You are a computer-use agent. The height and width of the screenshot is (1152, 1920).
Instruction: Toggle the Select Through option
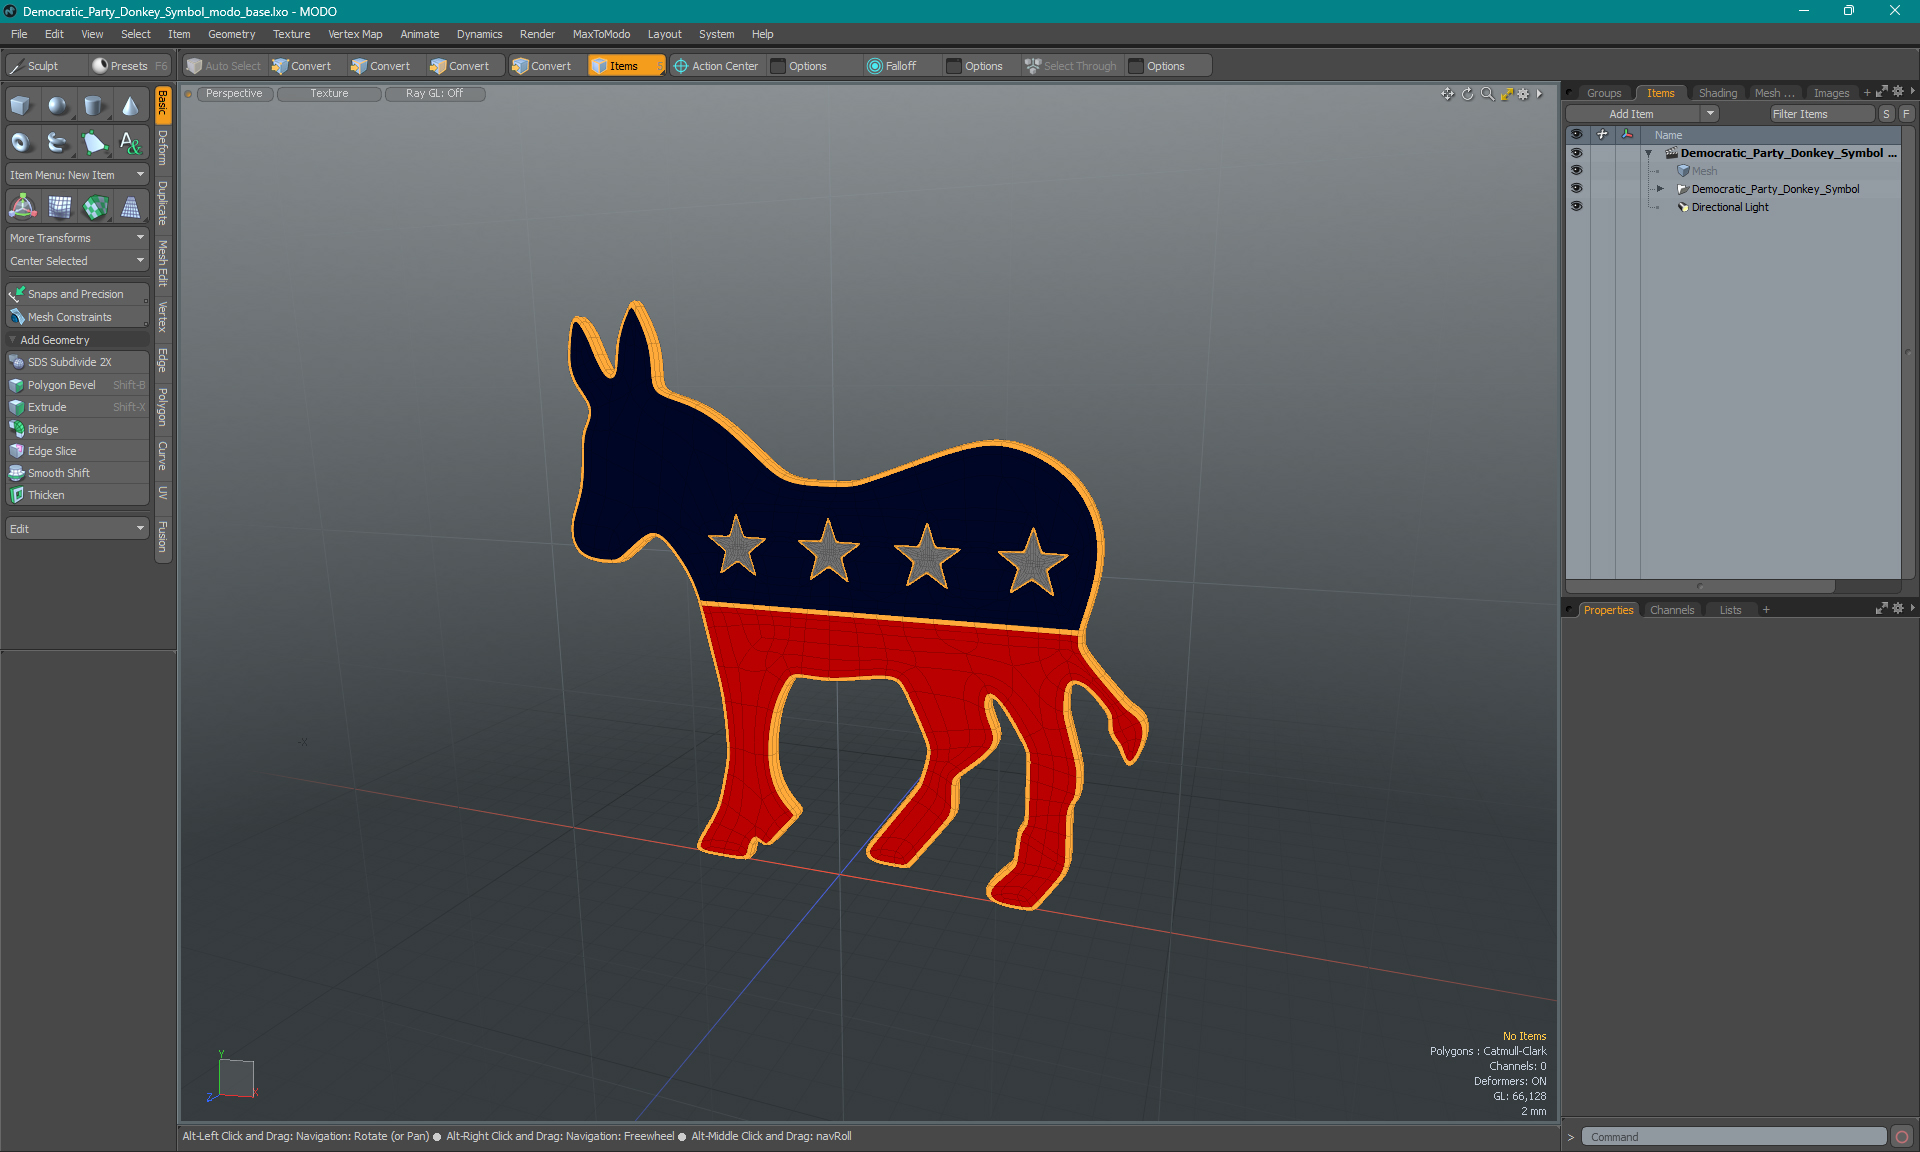1071,66
